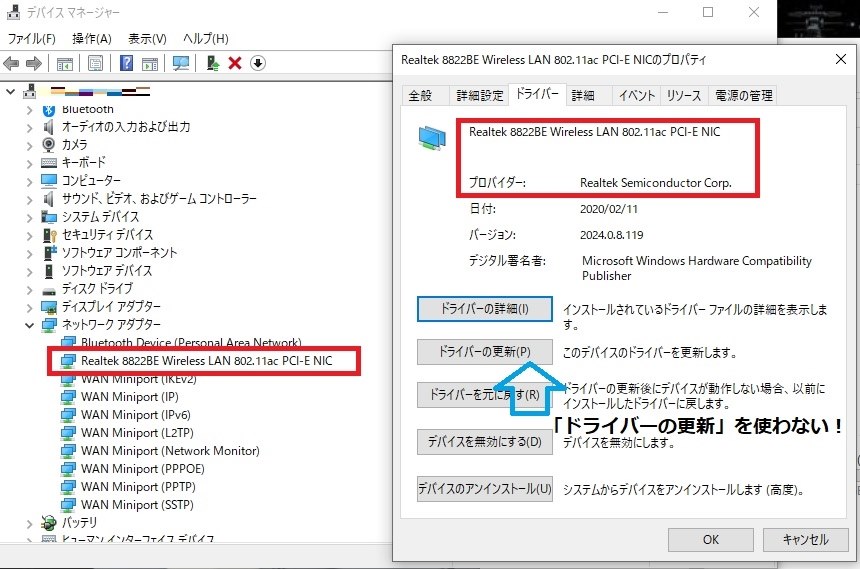
Task: Expand the Bluetooth device category
Action: coord(30,110)
